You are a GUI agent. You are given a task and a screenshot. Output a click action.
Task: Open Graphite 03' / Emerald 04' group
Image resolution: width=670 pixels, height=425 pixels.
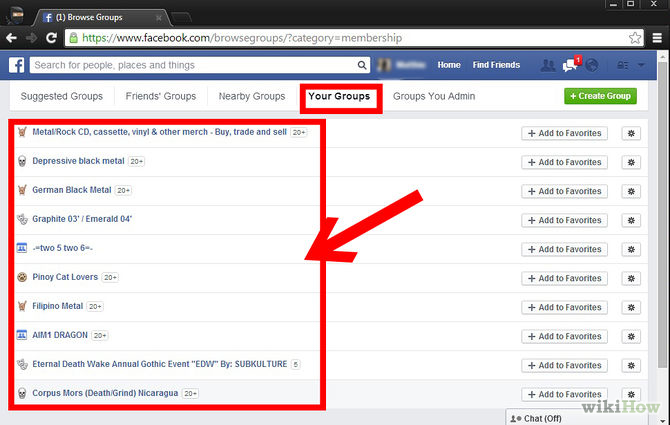(x=82, y=219)
